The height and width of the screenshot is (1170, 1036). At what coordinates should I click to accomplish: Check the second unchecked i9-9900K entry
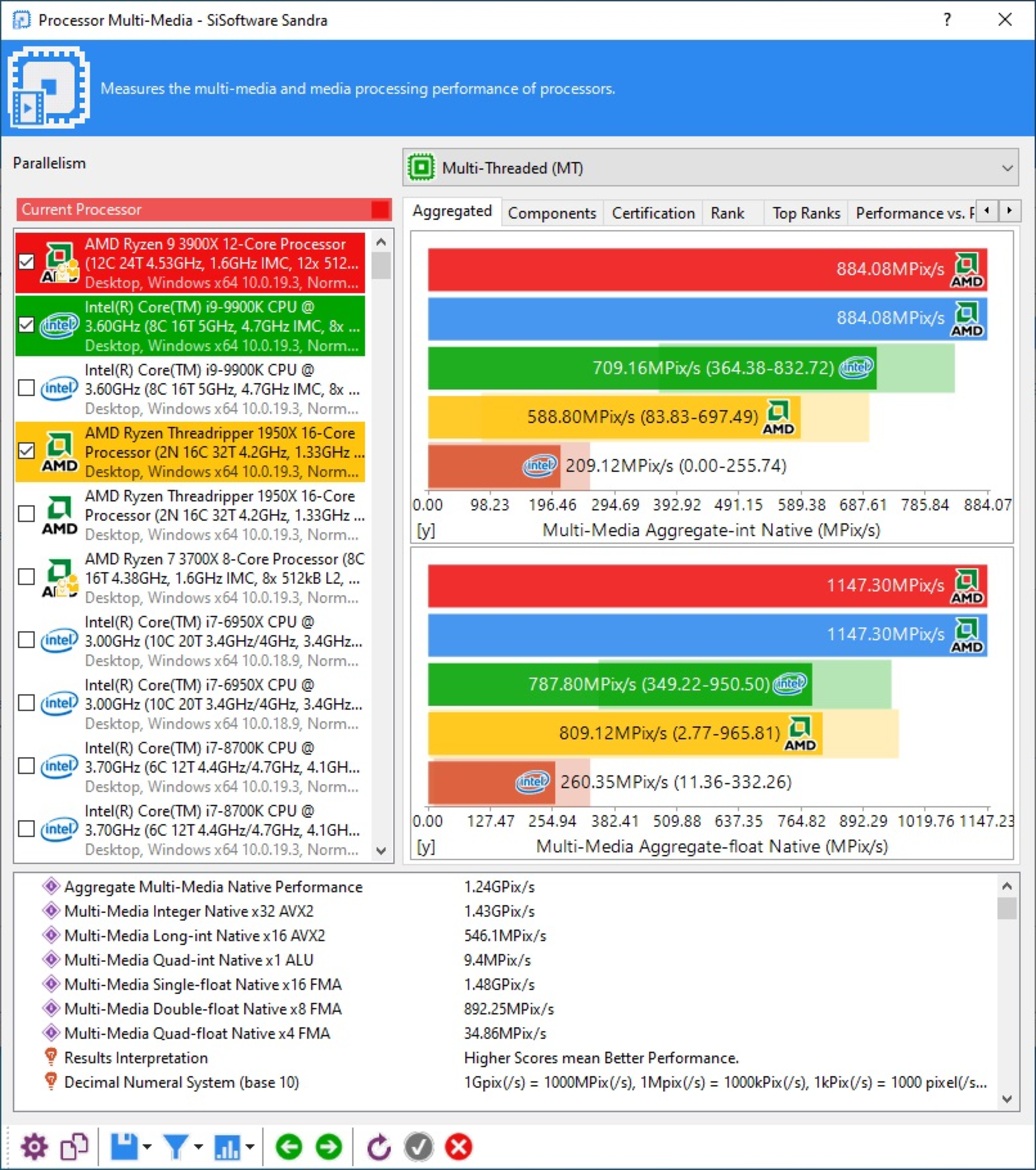(x=27, y=388)
